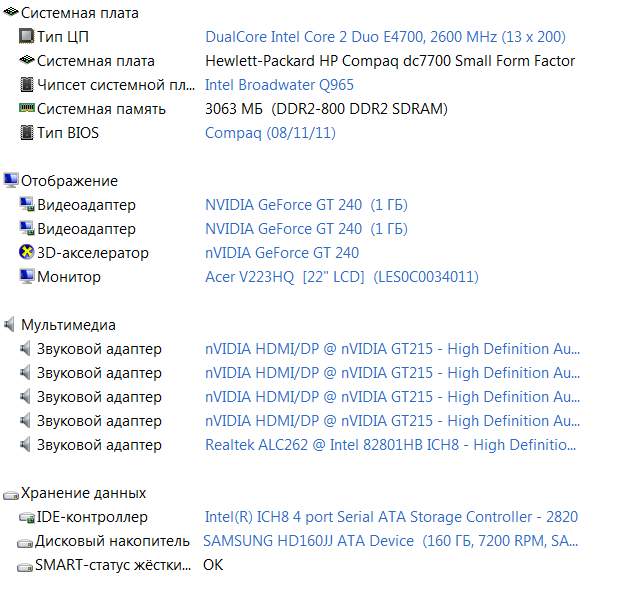Click the 3D-акселератор icon
The height and width of the screenshot is (603, 618).
pyautogui.click(x=27, y=253)
